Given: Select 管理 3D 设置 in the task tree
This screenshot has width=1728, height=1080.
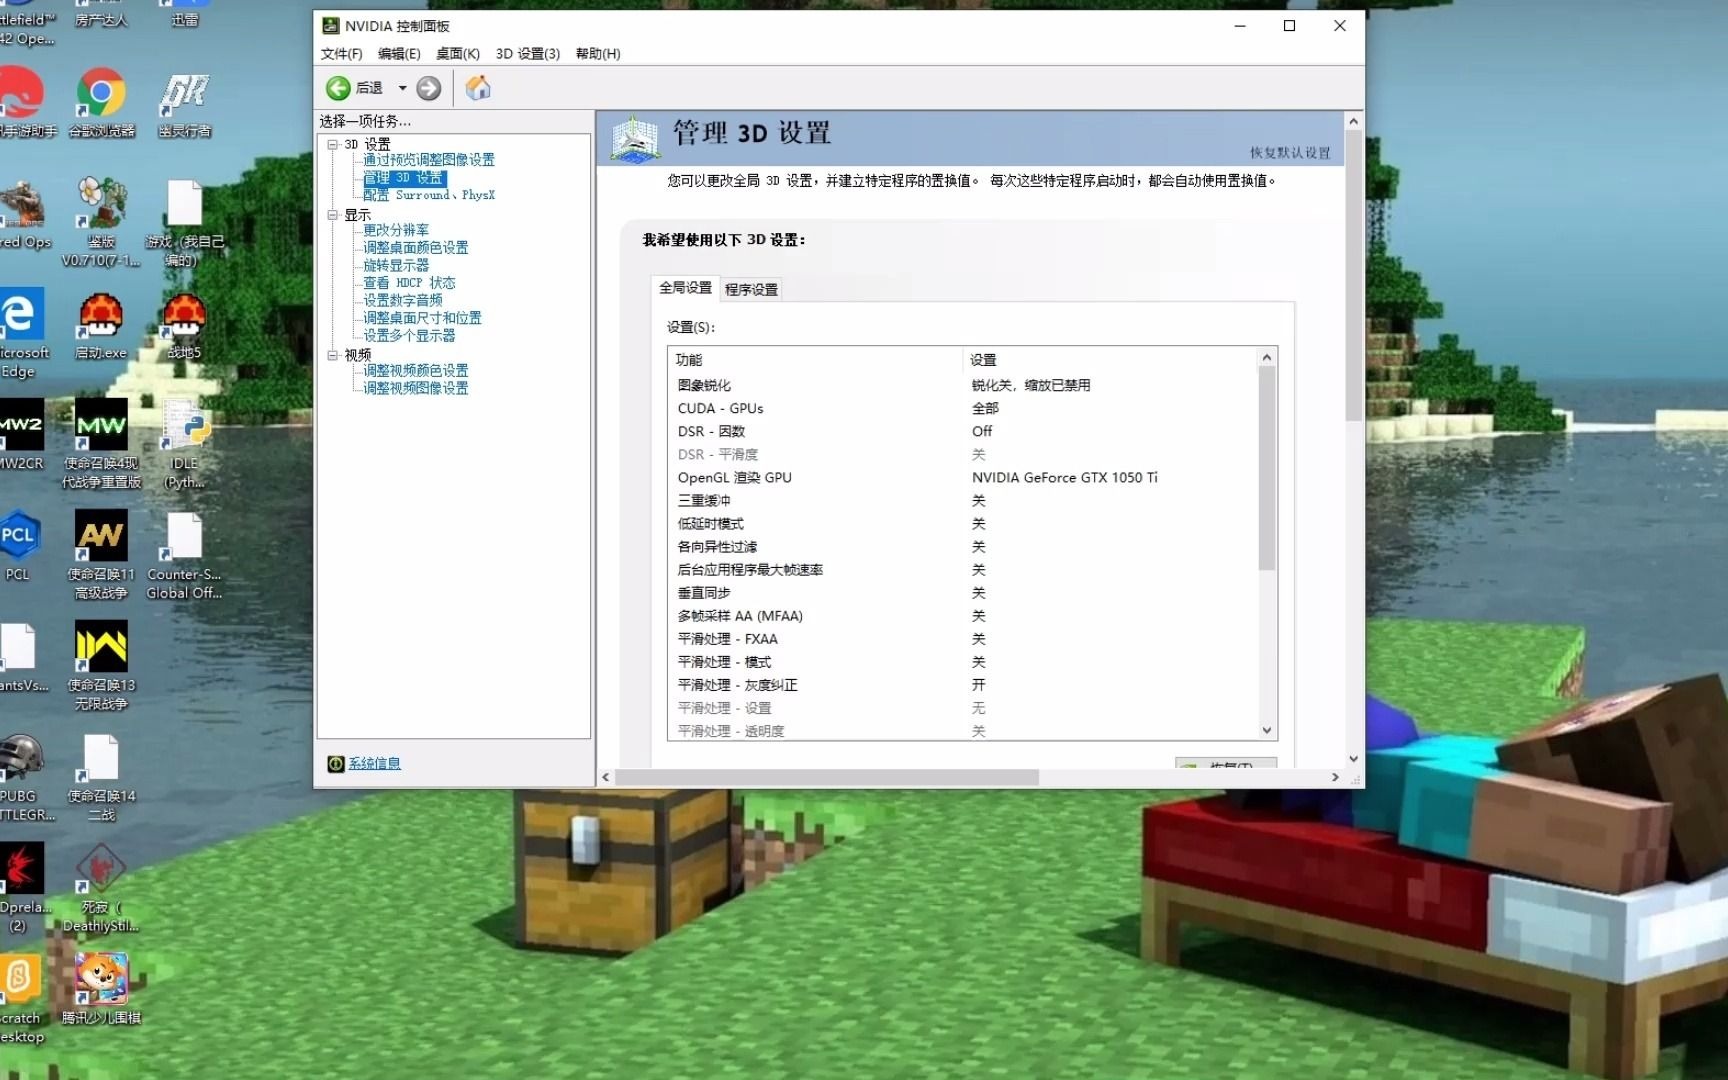Looking at the screenshot, I should pos(403,178).
